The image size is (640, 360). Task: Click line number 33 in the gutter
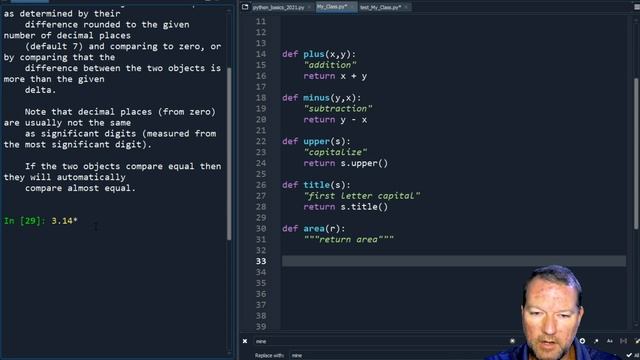tap(261, 261)
